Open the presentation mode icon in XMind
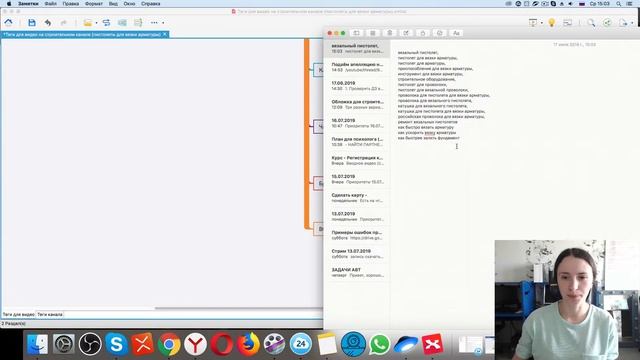The image size is (640, 360). click(533, 22)
